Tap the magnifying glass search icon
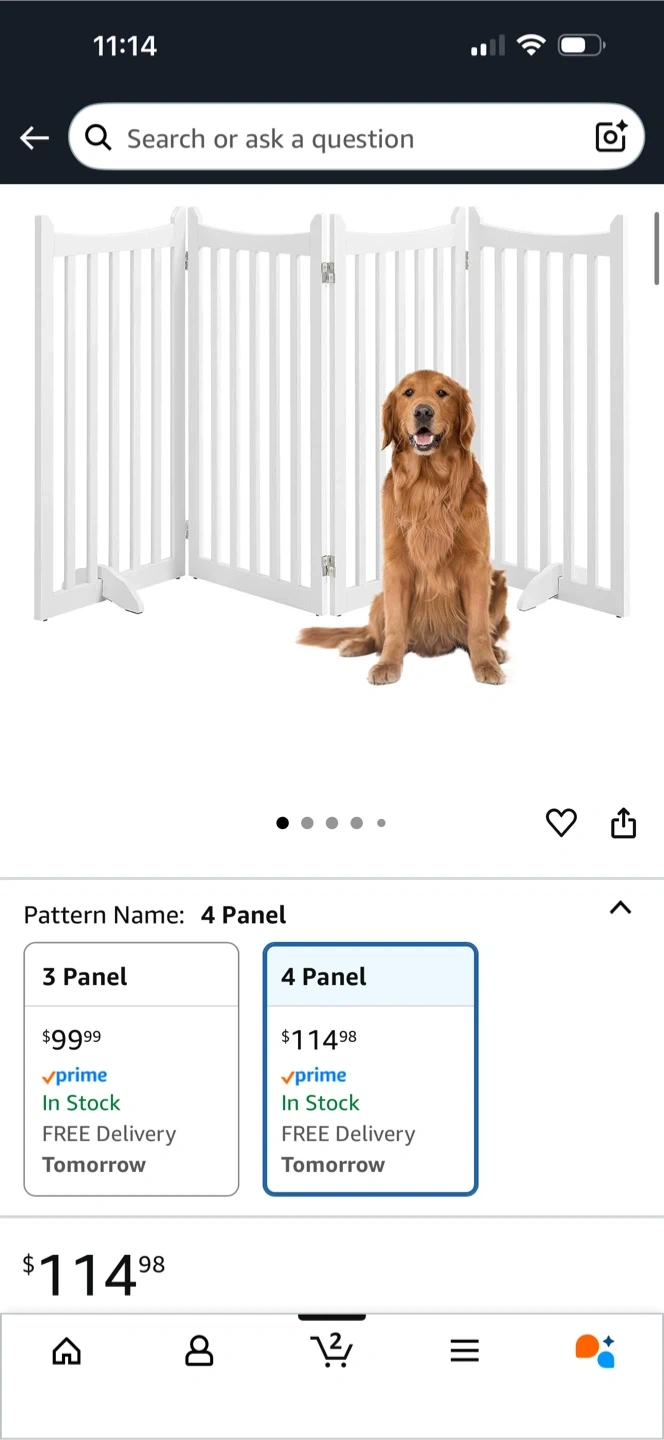The height and width of the screenshot is (1440, 664). tap(98, 138)
